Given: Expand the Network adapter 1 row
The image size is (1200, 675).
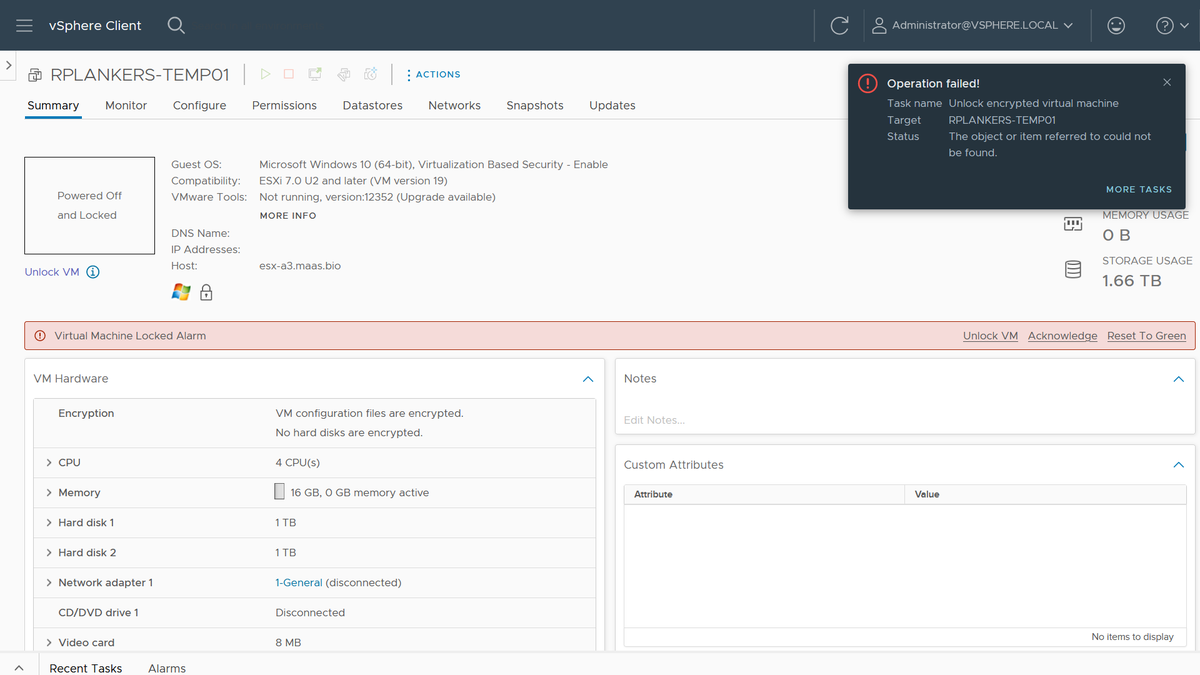Looking at the screenshot, I should [49, 583].
